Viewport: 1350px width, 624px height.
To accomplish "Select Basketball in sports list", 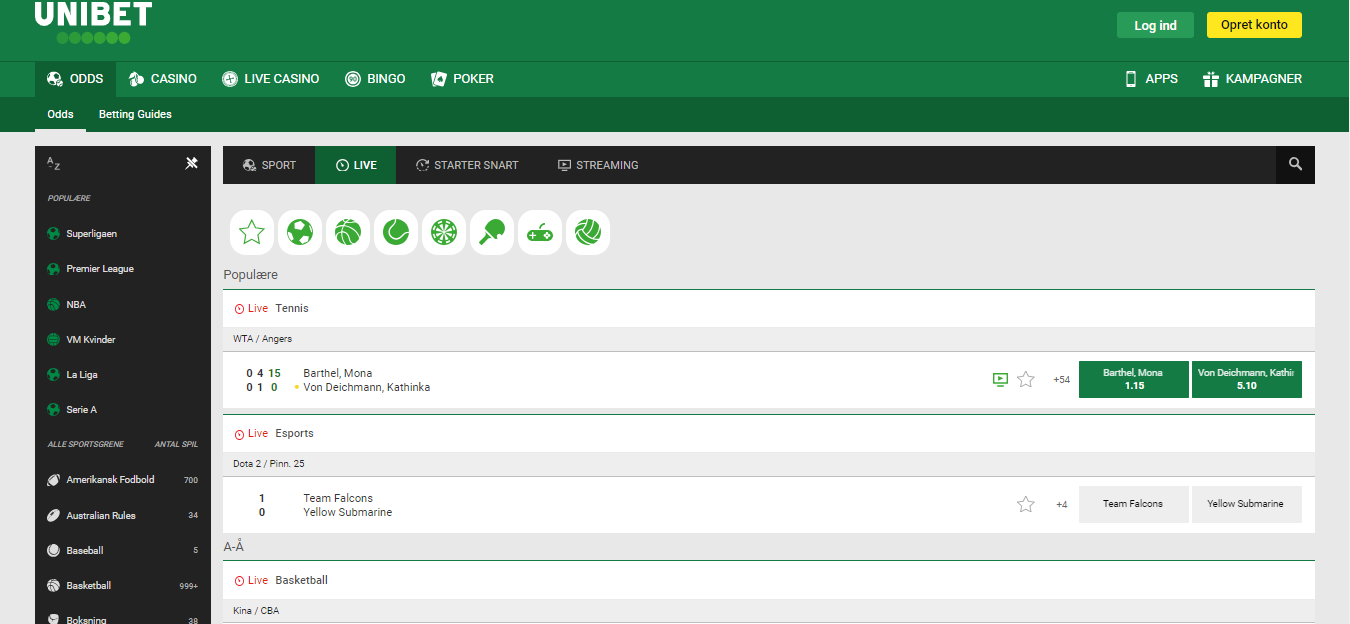I will (x=123, y=585).
